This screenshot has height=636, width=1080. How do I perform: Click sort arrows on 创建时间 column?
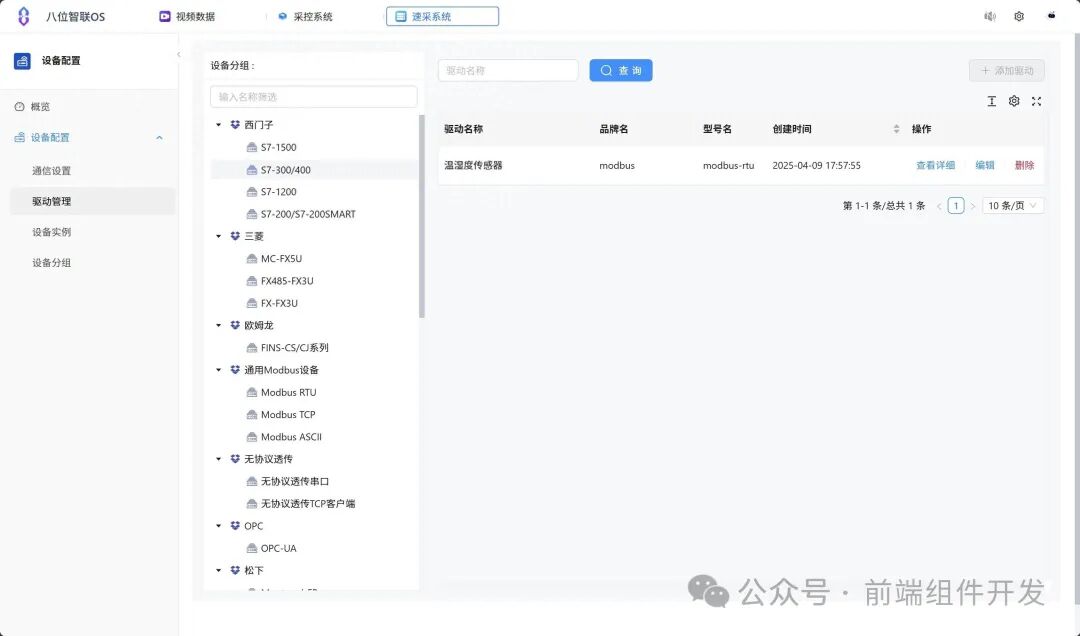pyautogui.click(x=896, y=129)
